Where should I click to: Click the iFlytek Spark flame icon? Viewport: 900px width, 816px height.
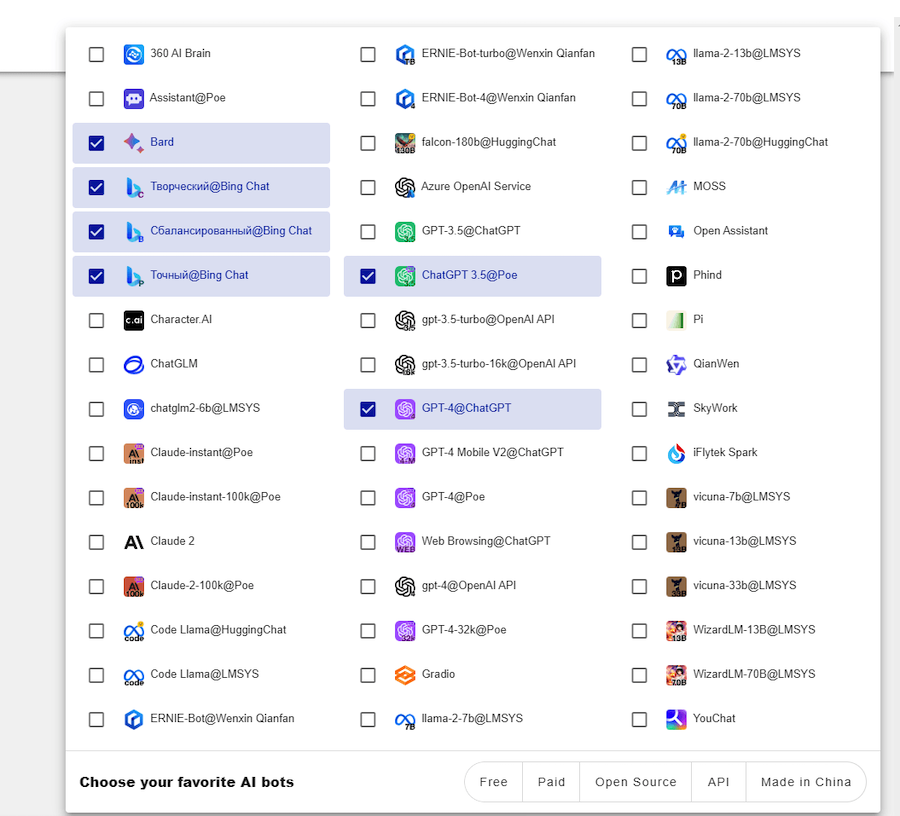tap(676, 453)
